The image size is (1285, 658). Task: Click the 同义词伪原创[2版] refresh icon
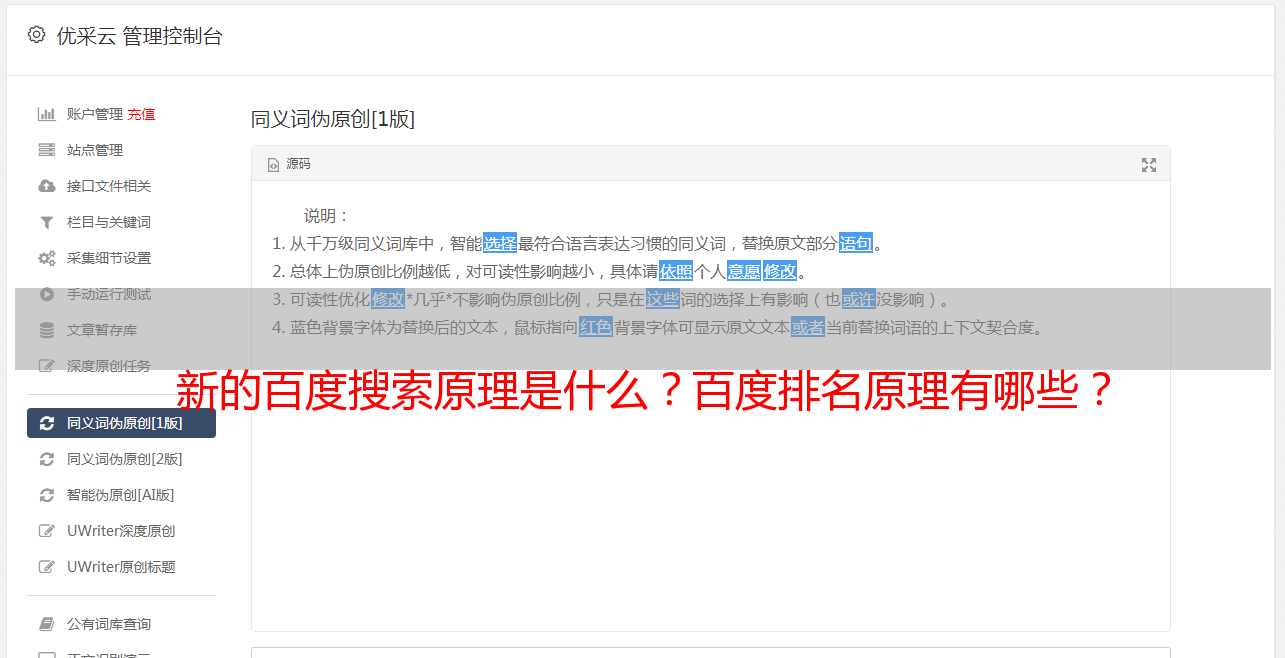pyautogui.click(x=46, y=459)
